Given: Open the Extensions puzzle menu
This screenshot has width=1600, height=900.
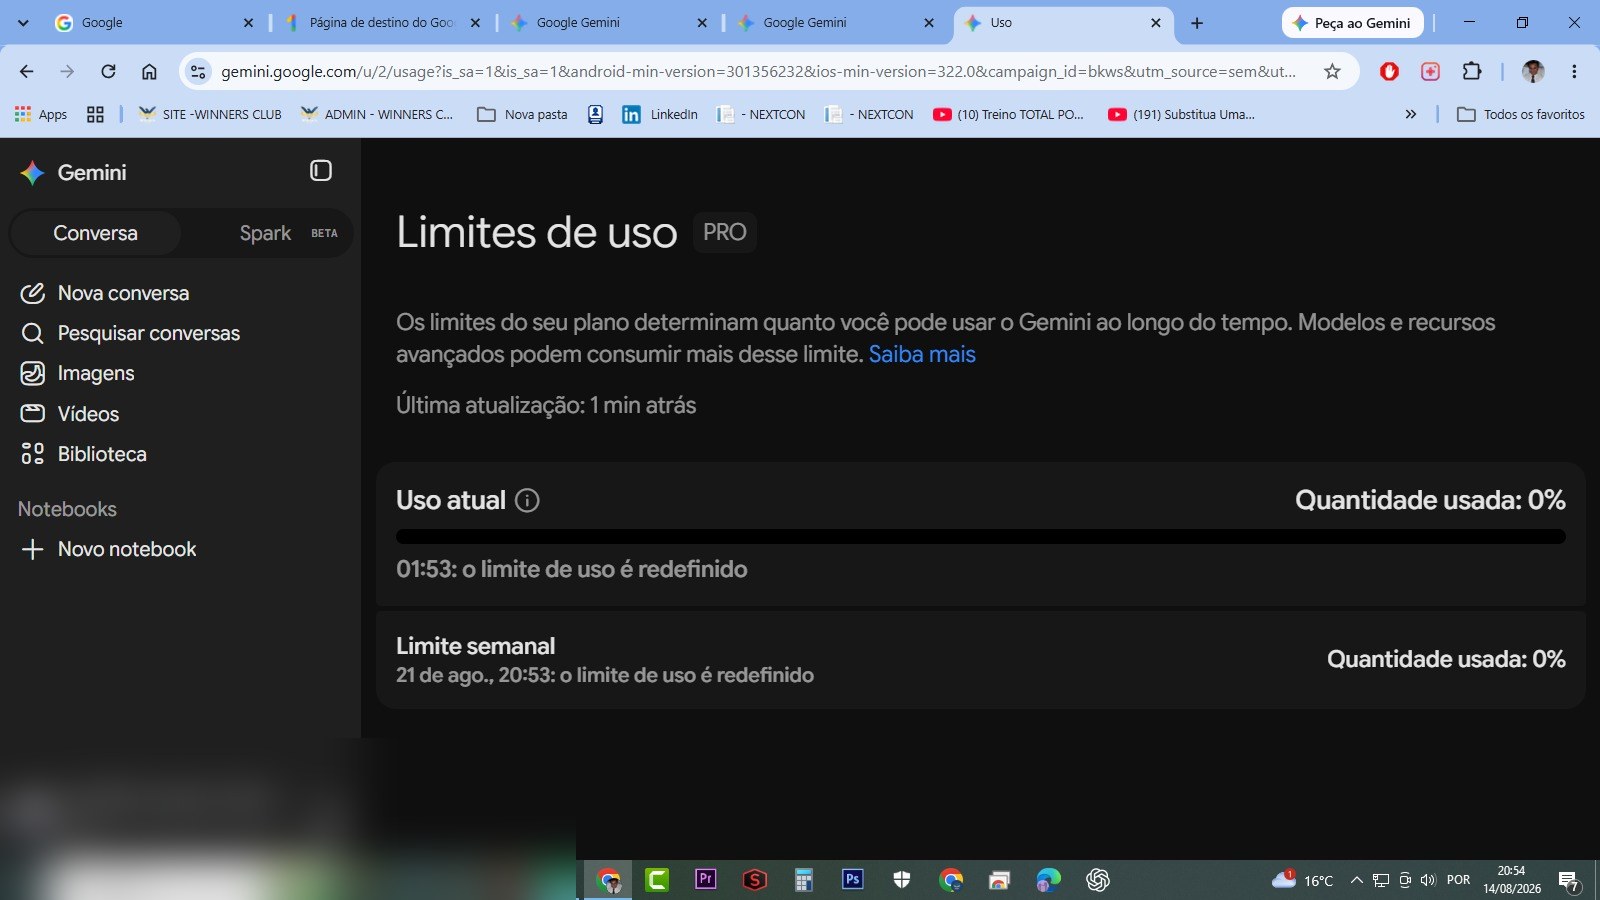Looking at the screenshot, I should tap(1471, 71).
